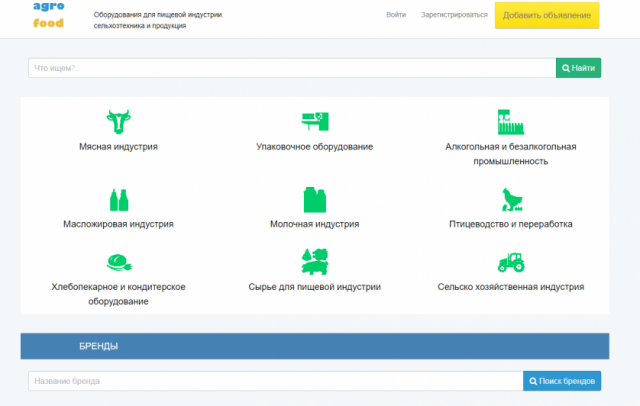The image size is (640, 406).
Task: Focus the Что ищем search field
Action: [x=292, y=68]
